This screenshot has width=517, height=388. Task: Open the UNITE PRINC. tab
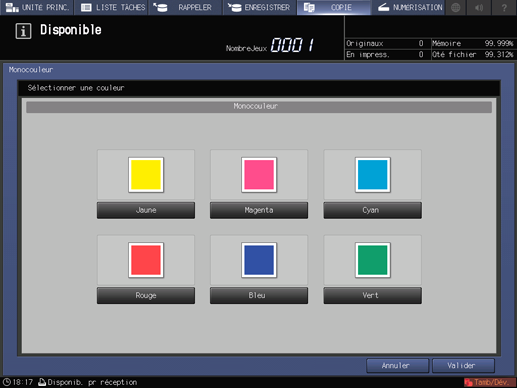37,7
